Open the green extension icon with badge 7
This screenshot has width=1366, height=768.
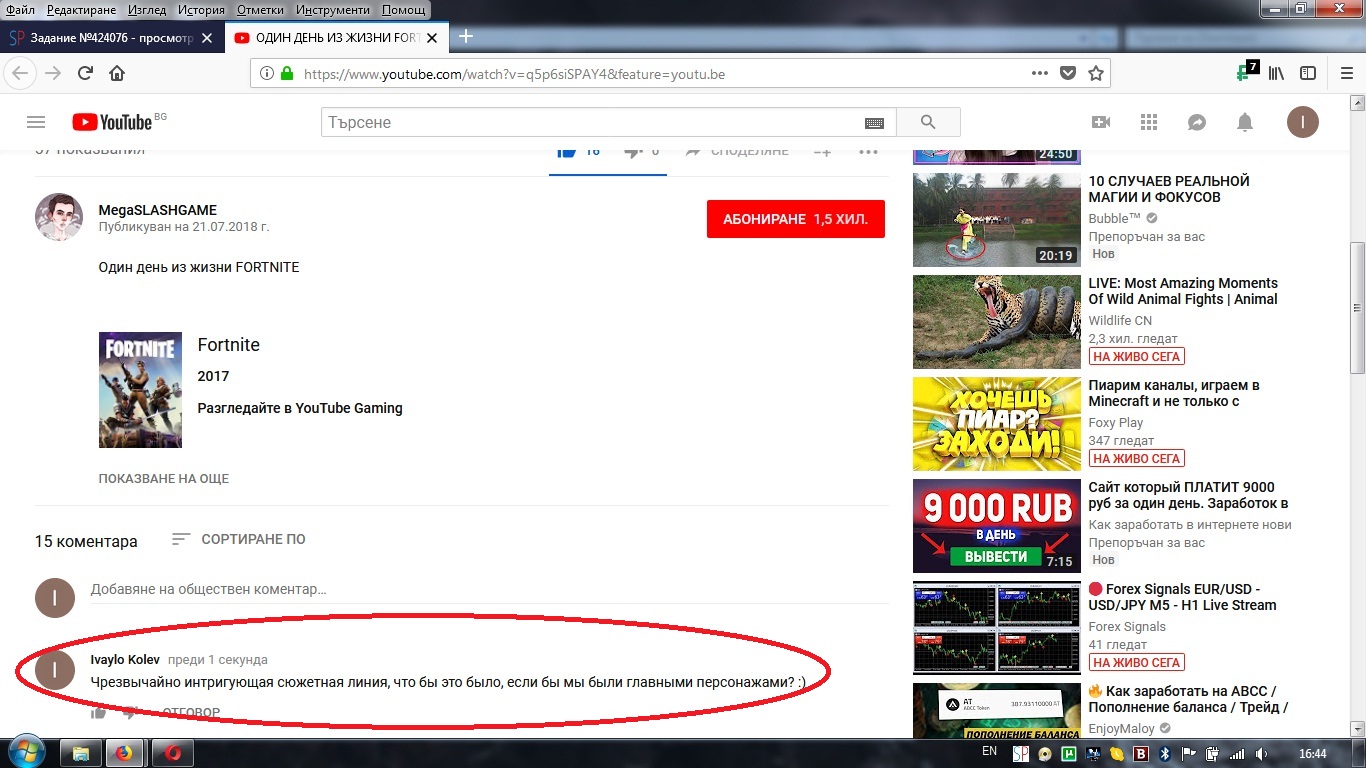(1247, 71)
